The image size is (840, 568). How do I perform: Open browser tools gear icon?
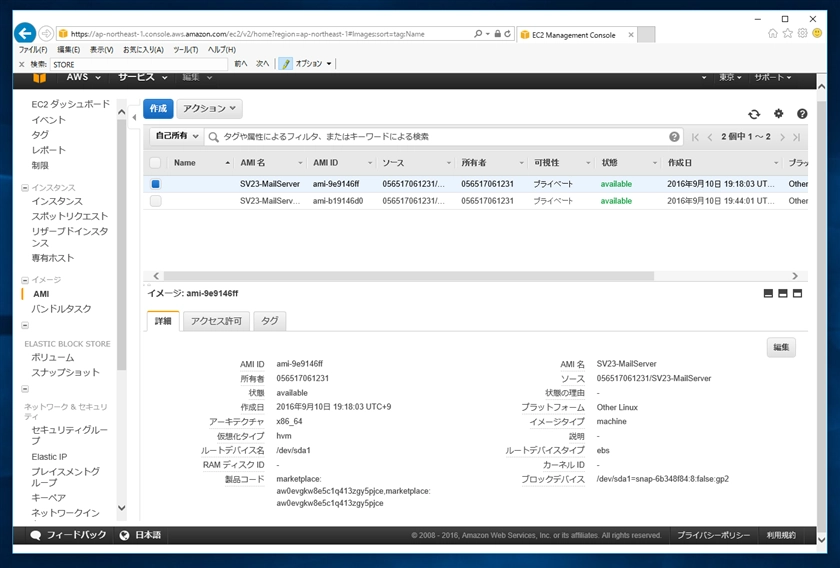(802, 33)
